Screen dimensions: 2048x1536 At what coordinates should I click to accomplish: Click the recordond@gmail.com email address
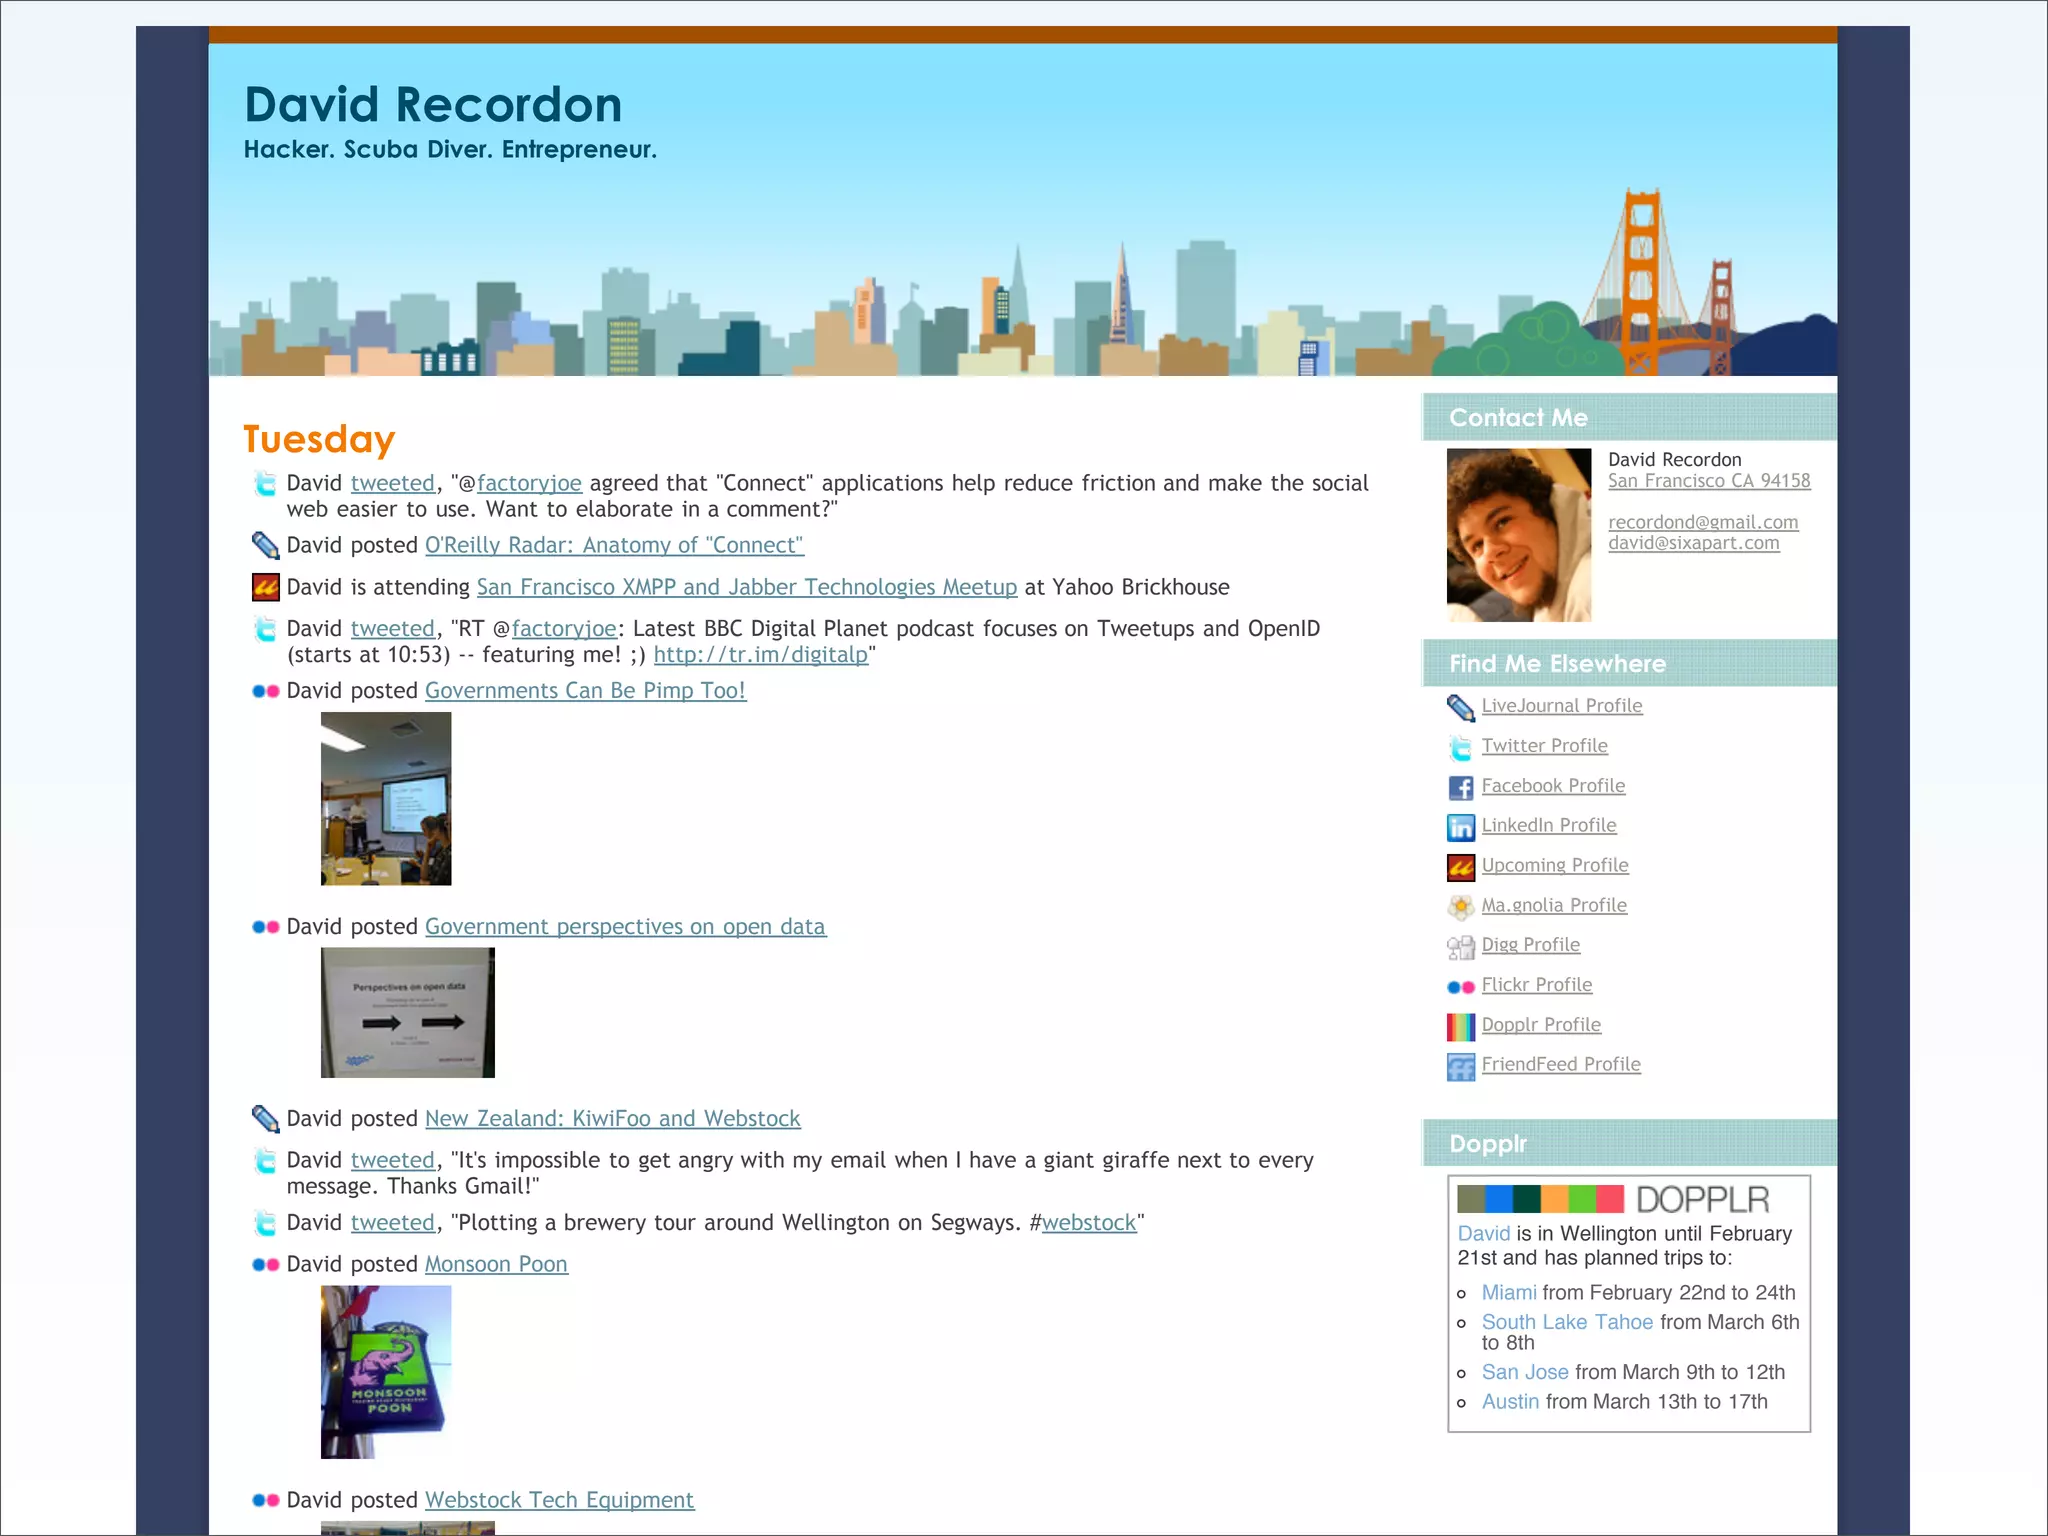[x=1702, y=522]
